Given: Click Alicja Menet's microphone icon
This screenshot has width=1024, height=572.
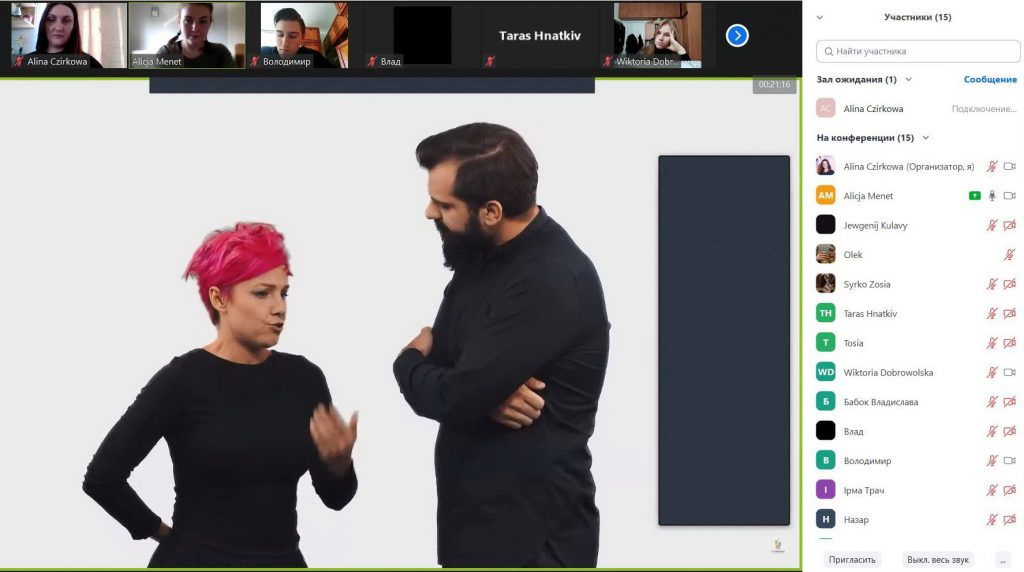Looking at the screenshot, I should coord(992,196).
